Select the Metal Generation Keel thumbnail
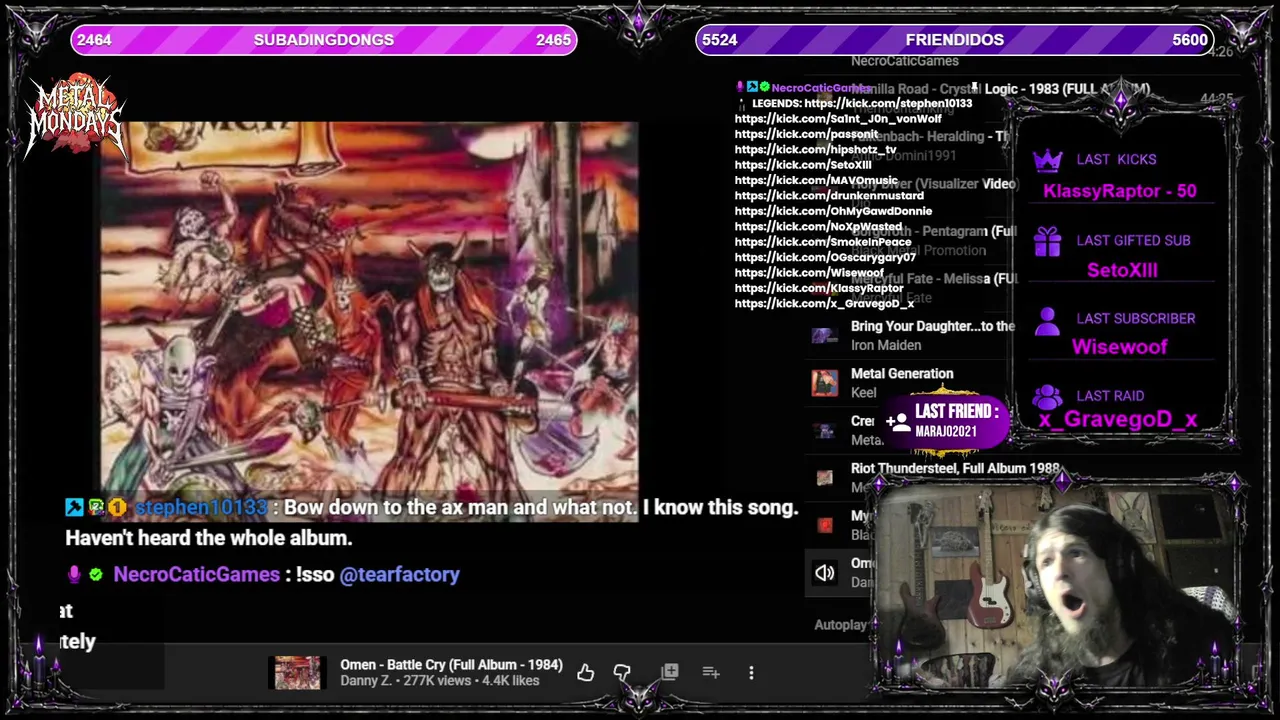1280x720 pixels. (x=825, y=383)
